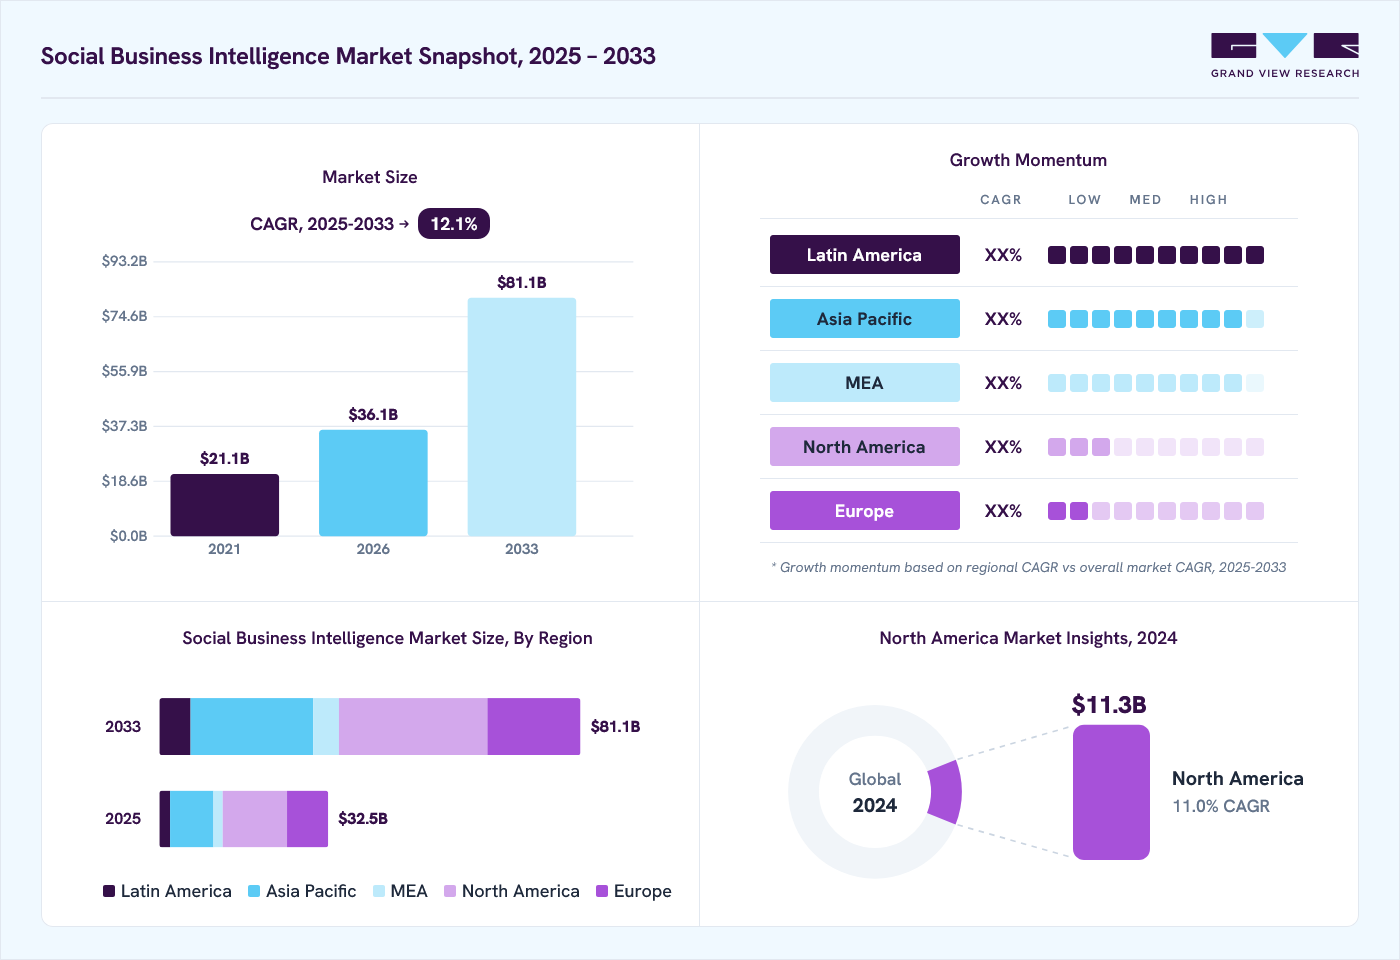Click the $11.3B value label
Viewport: 1400px width, 960px height.
[x=1109, y=705]
